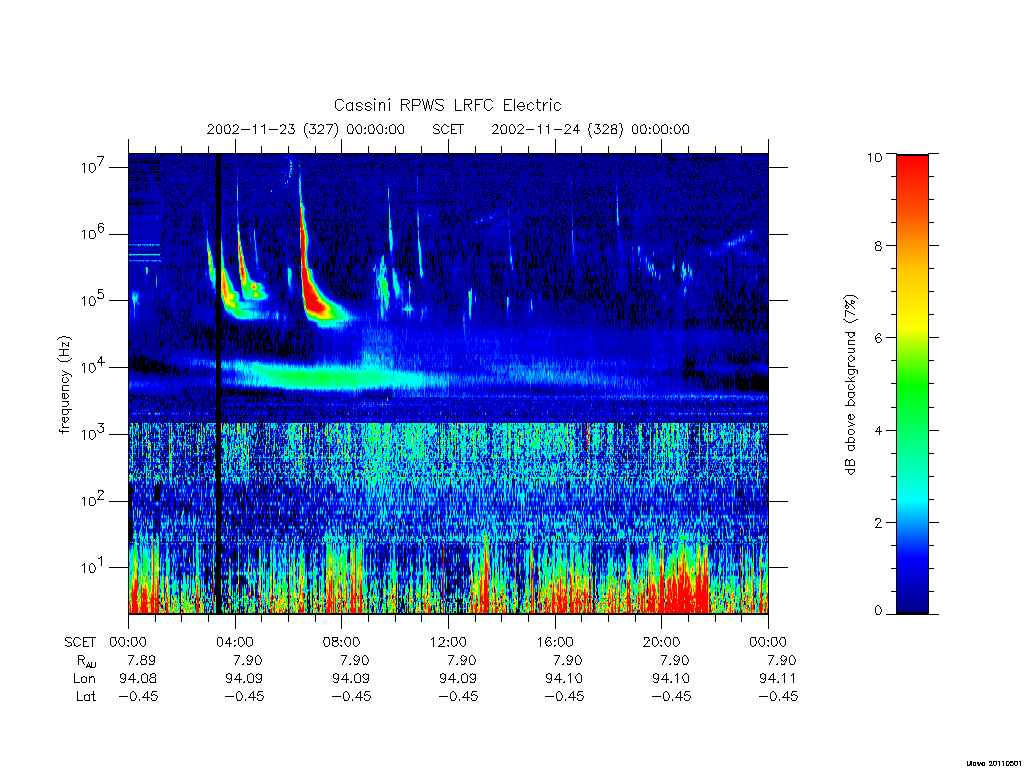The height and width of the screenshot is (768, 1024).
Task: Click the longitude value '94.11'
Action: [778, 679]
